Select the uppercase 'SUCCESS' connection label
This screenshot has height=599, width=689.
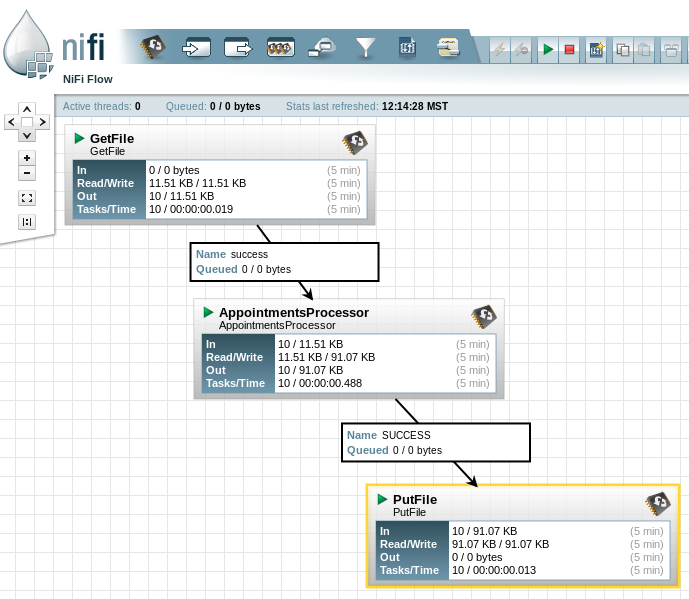click(406, 436)
